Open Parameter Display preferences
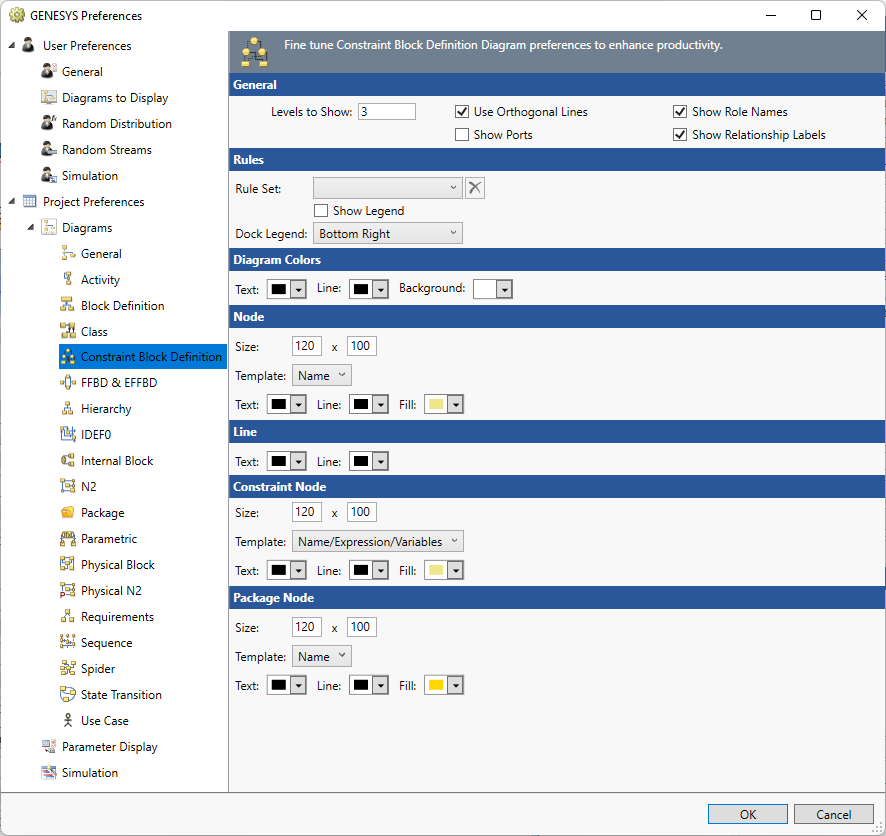The height and width of the screenshot is (836, 886). coord(109,747)
